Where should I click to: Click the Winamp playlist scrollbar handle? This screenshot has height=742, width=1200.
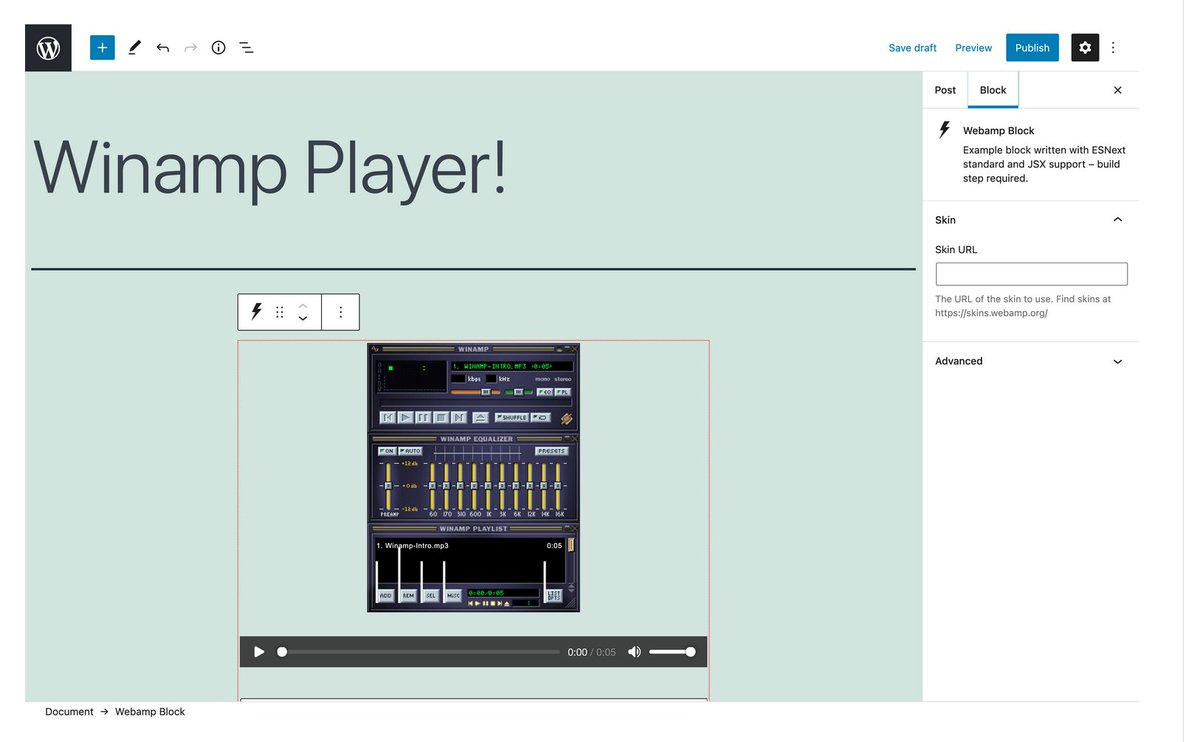[571, 545]
